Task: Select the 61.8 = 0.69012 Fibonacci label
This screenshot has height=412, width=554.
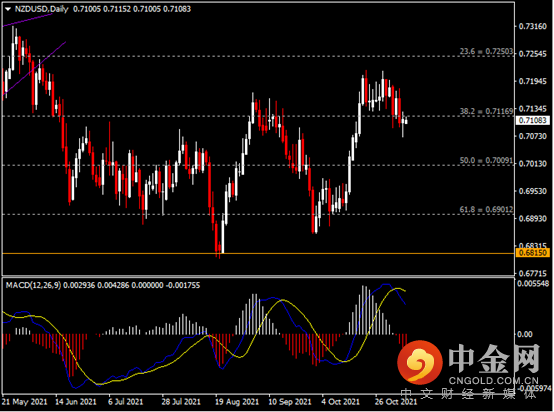Action: pos(486,210)
